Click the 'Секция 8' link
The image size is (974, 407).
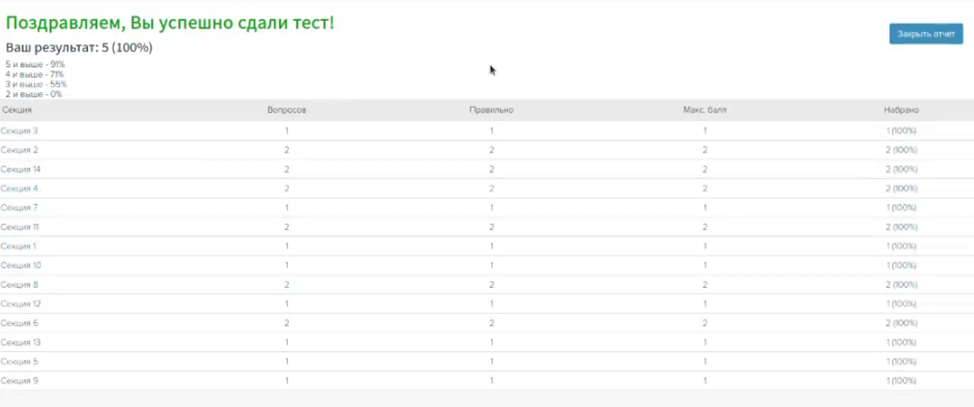pyautogui.click(x=19, y=285)
